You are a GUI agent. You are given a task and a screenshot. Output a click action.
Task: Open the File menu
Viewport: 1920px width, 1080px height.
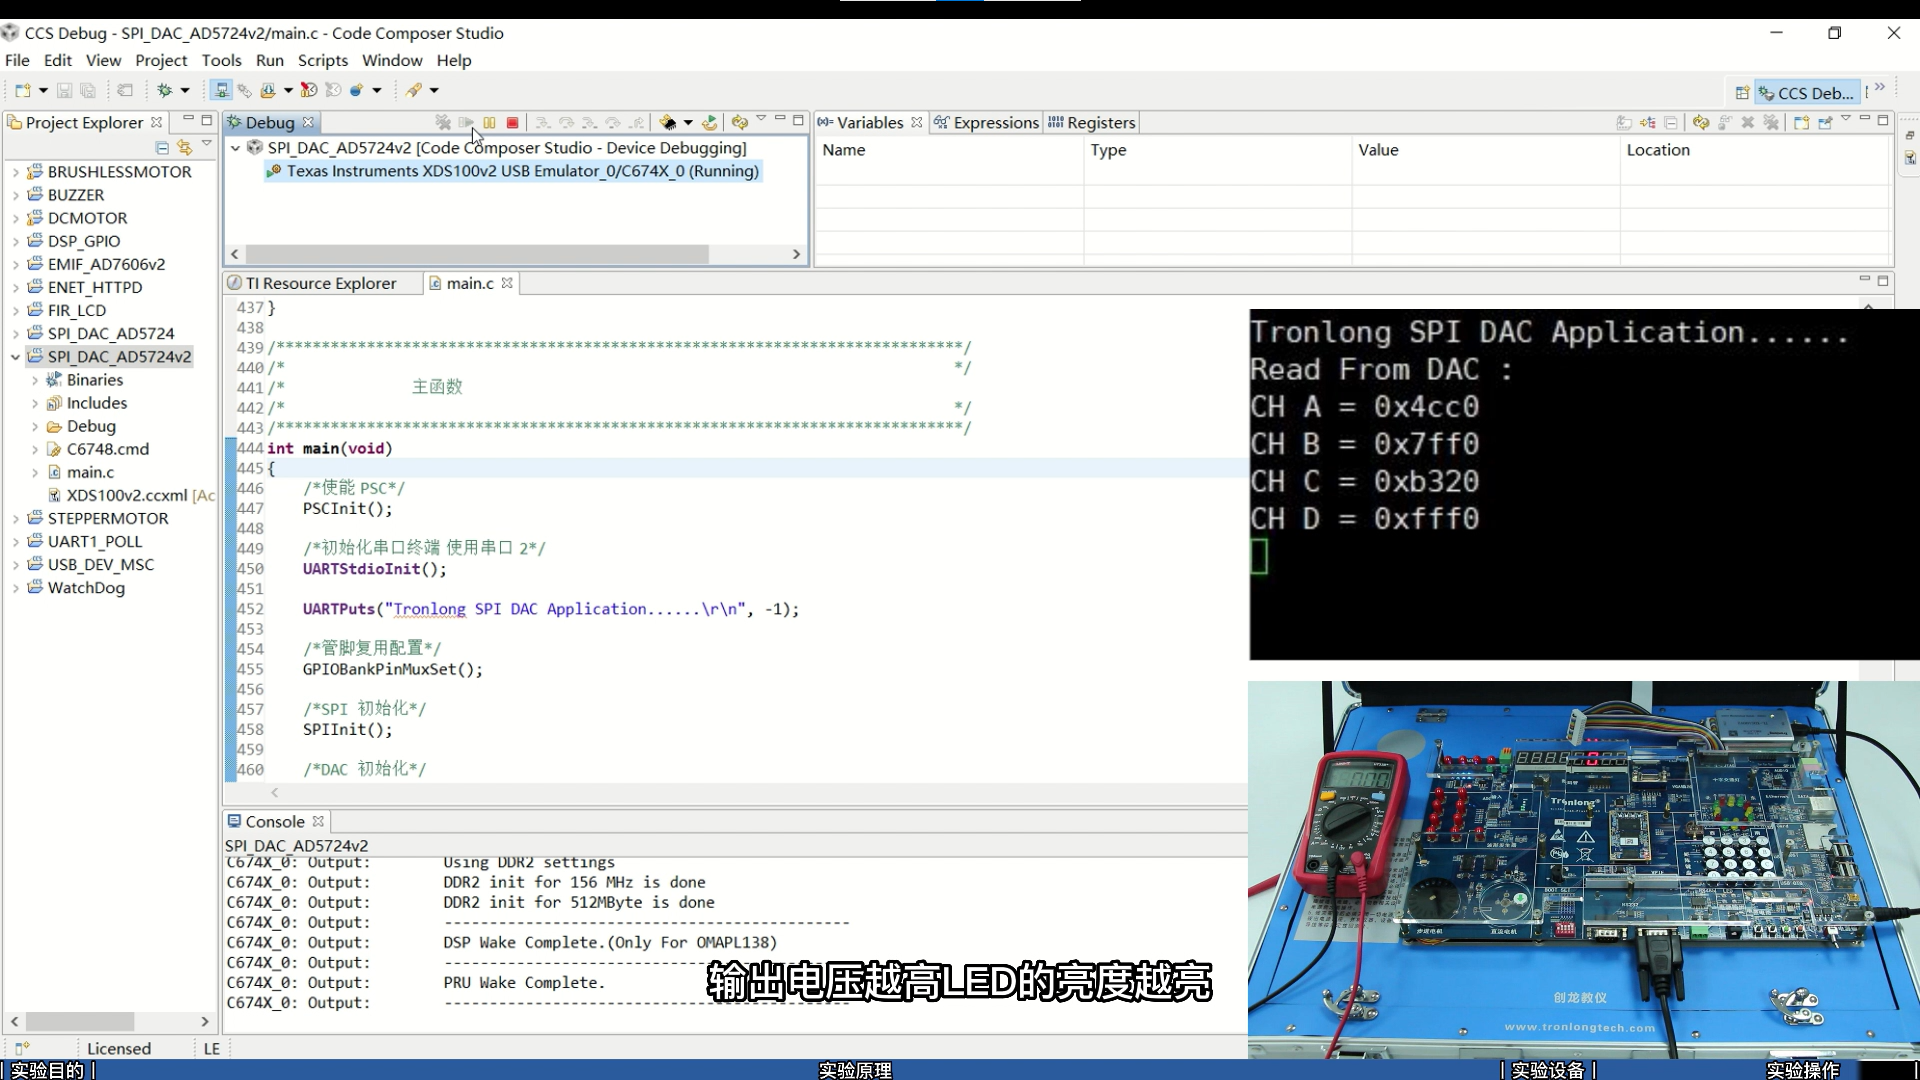[17, 60]
